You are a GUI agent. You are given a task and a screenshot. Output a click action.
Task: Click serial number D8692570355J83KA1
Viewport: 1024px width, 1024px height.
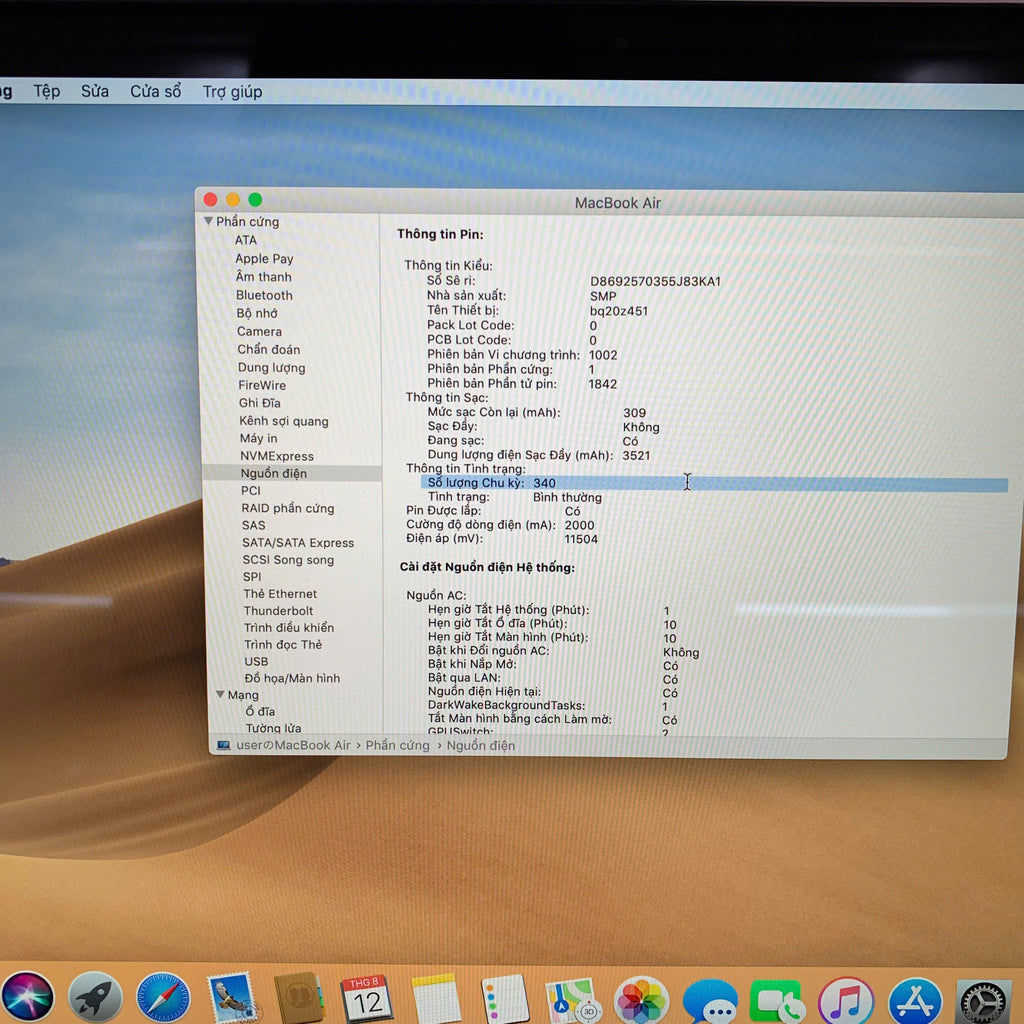coord(655,281)
